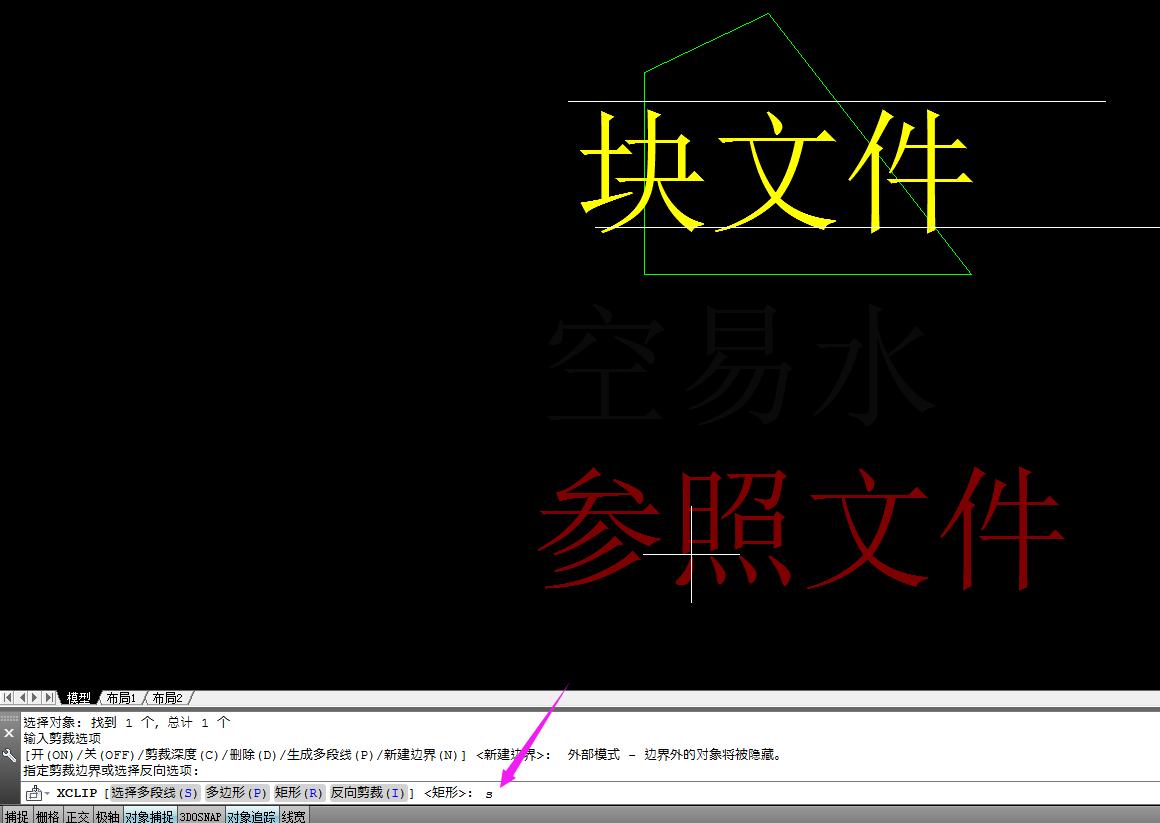Close the command line window with X

(9, 733)
